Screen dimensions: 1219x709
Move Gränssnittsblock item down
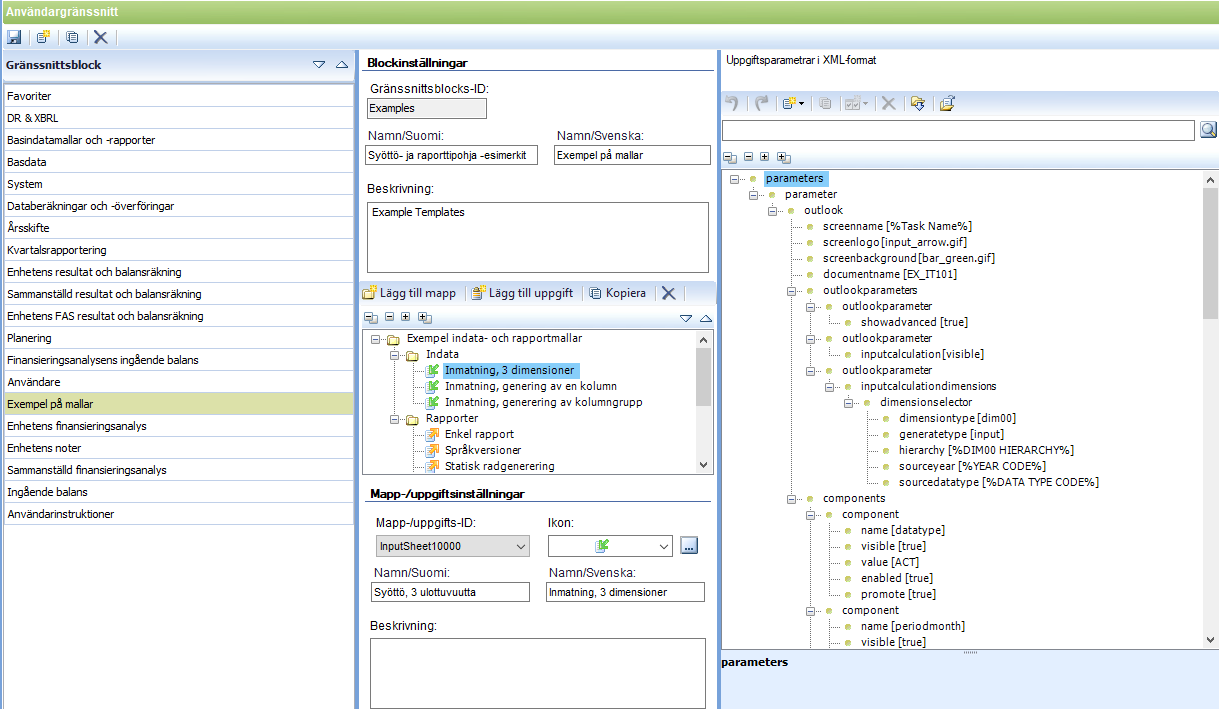coord(319,64)
